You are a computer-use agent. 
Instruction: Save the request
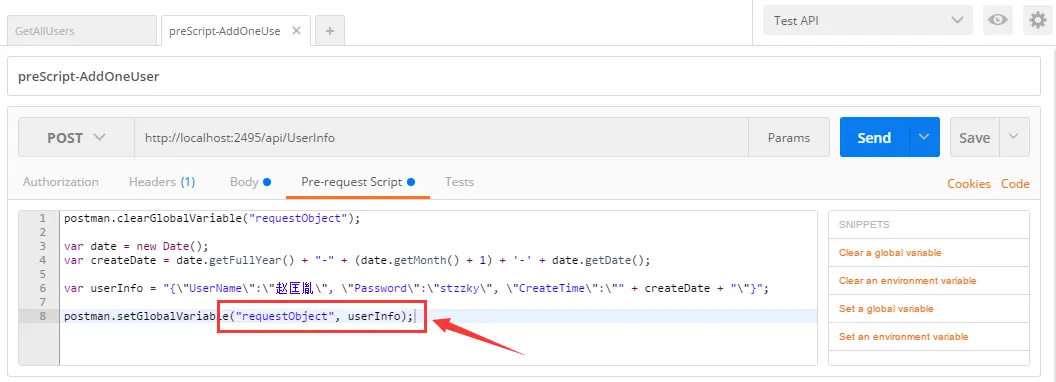[975, 137]
